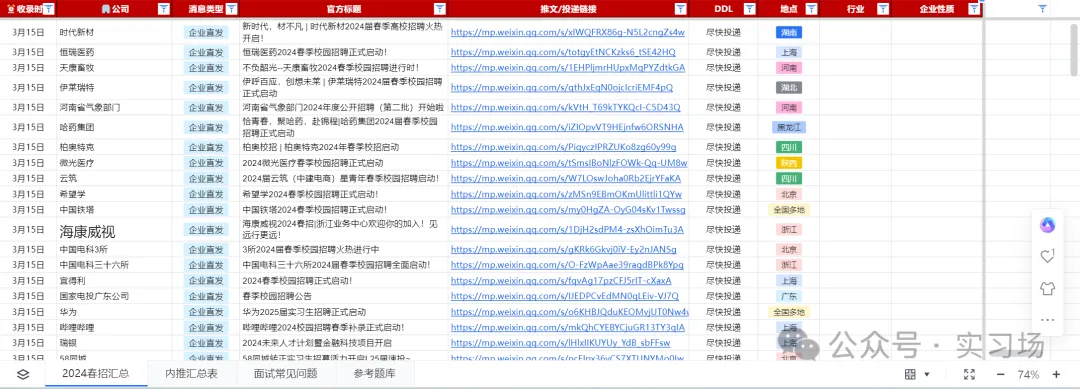The image size is (1080, 389).
Task: Open the 华为 internship weixin link
Action: click(x=570, y=312)
